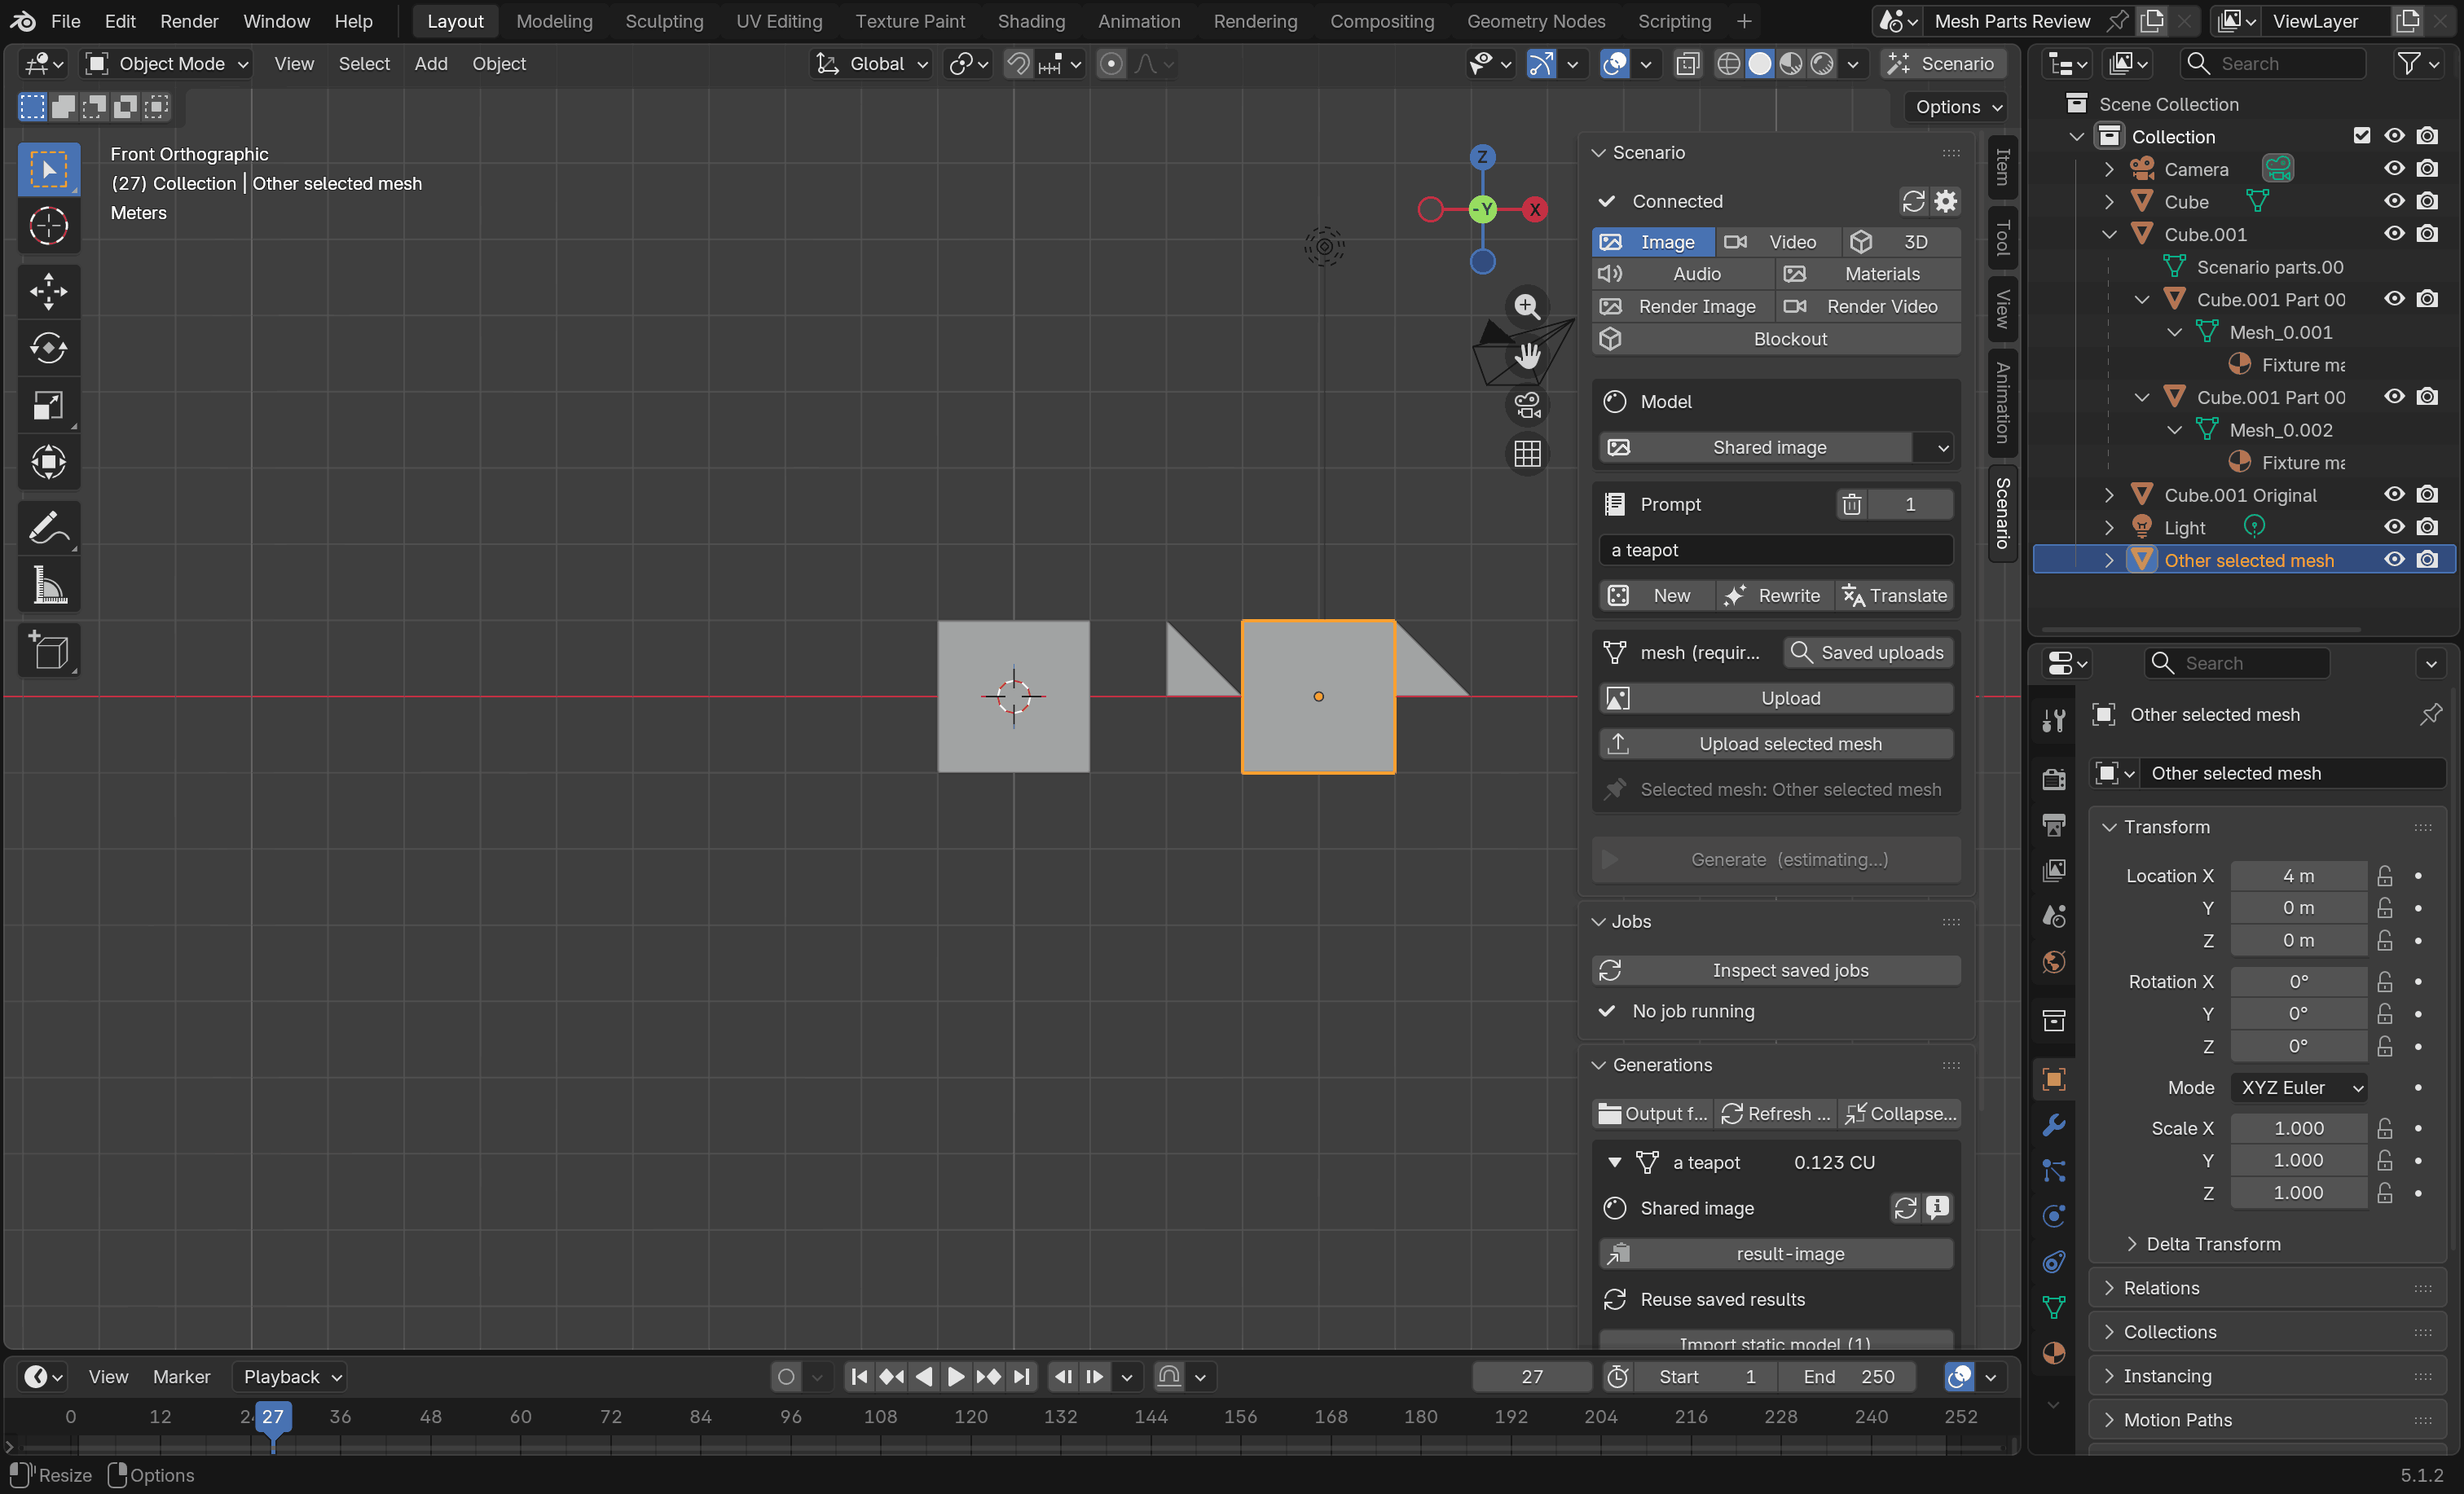Open the Render menu

[x=189, y=21]
